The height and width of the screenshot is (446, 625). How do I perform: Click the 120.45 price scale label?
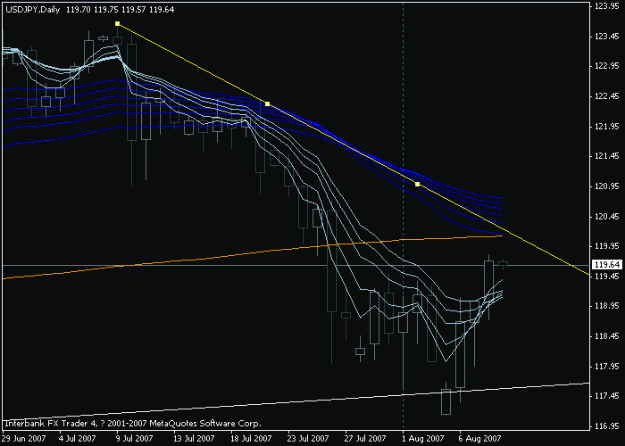coord(607,216)
